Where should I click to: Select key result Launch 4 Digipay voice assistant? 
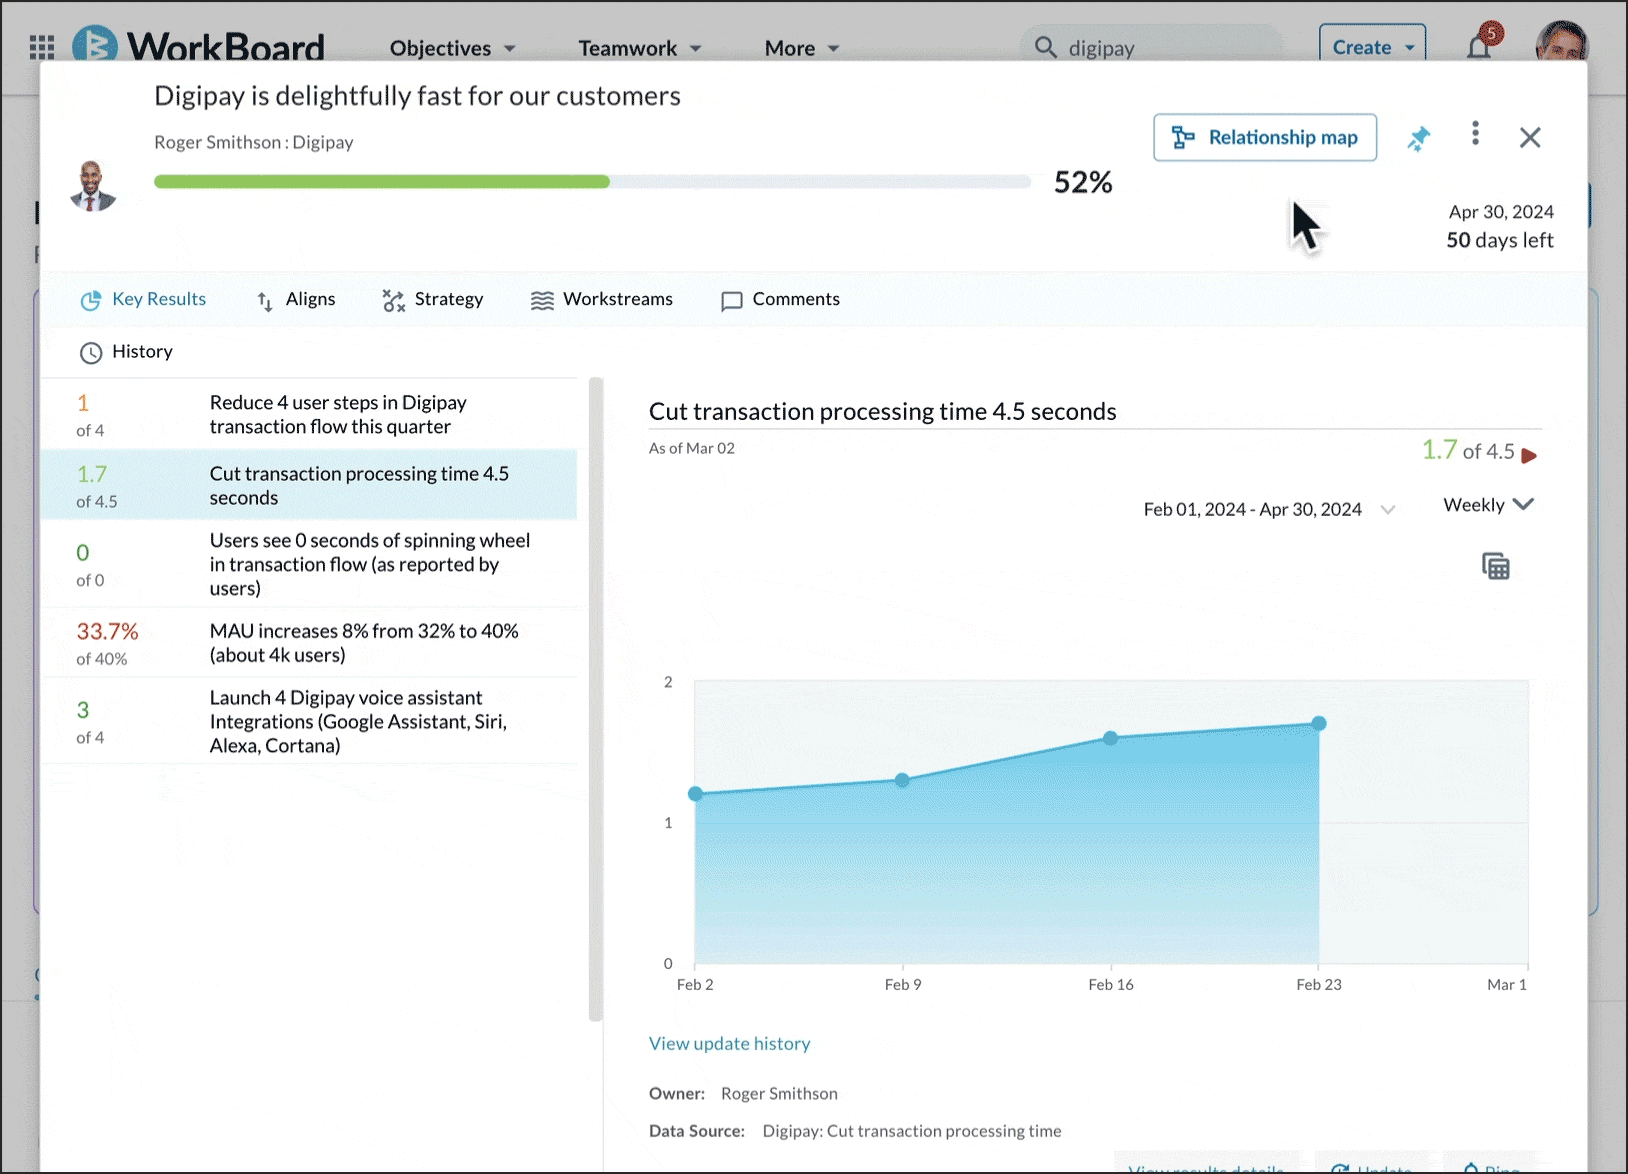pyautogui.click(x=309, y=721)
